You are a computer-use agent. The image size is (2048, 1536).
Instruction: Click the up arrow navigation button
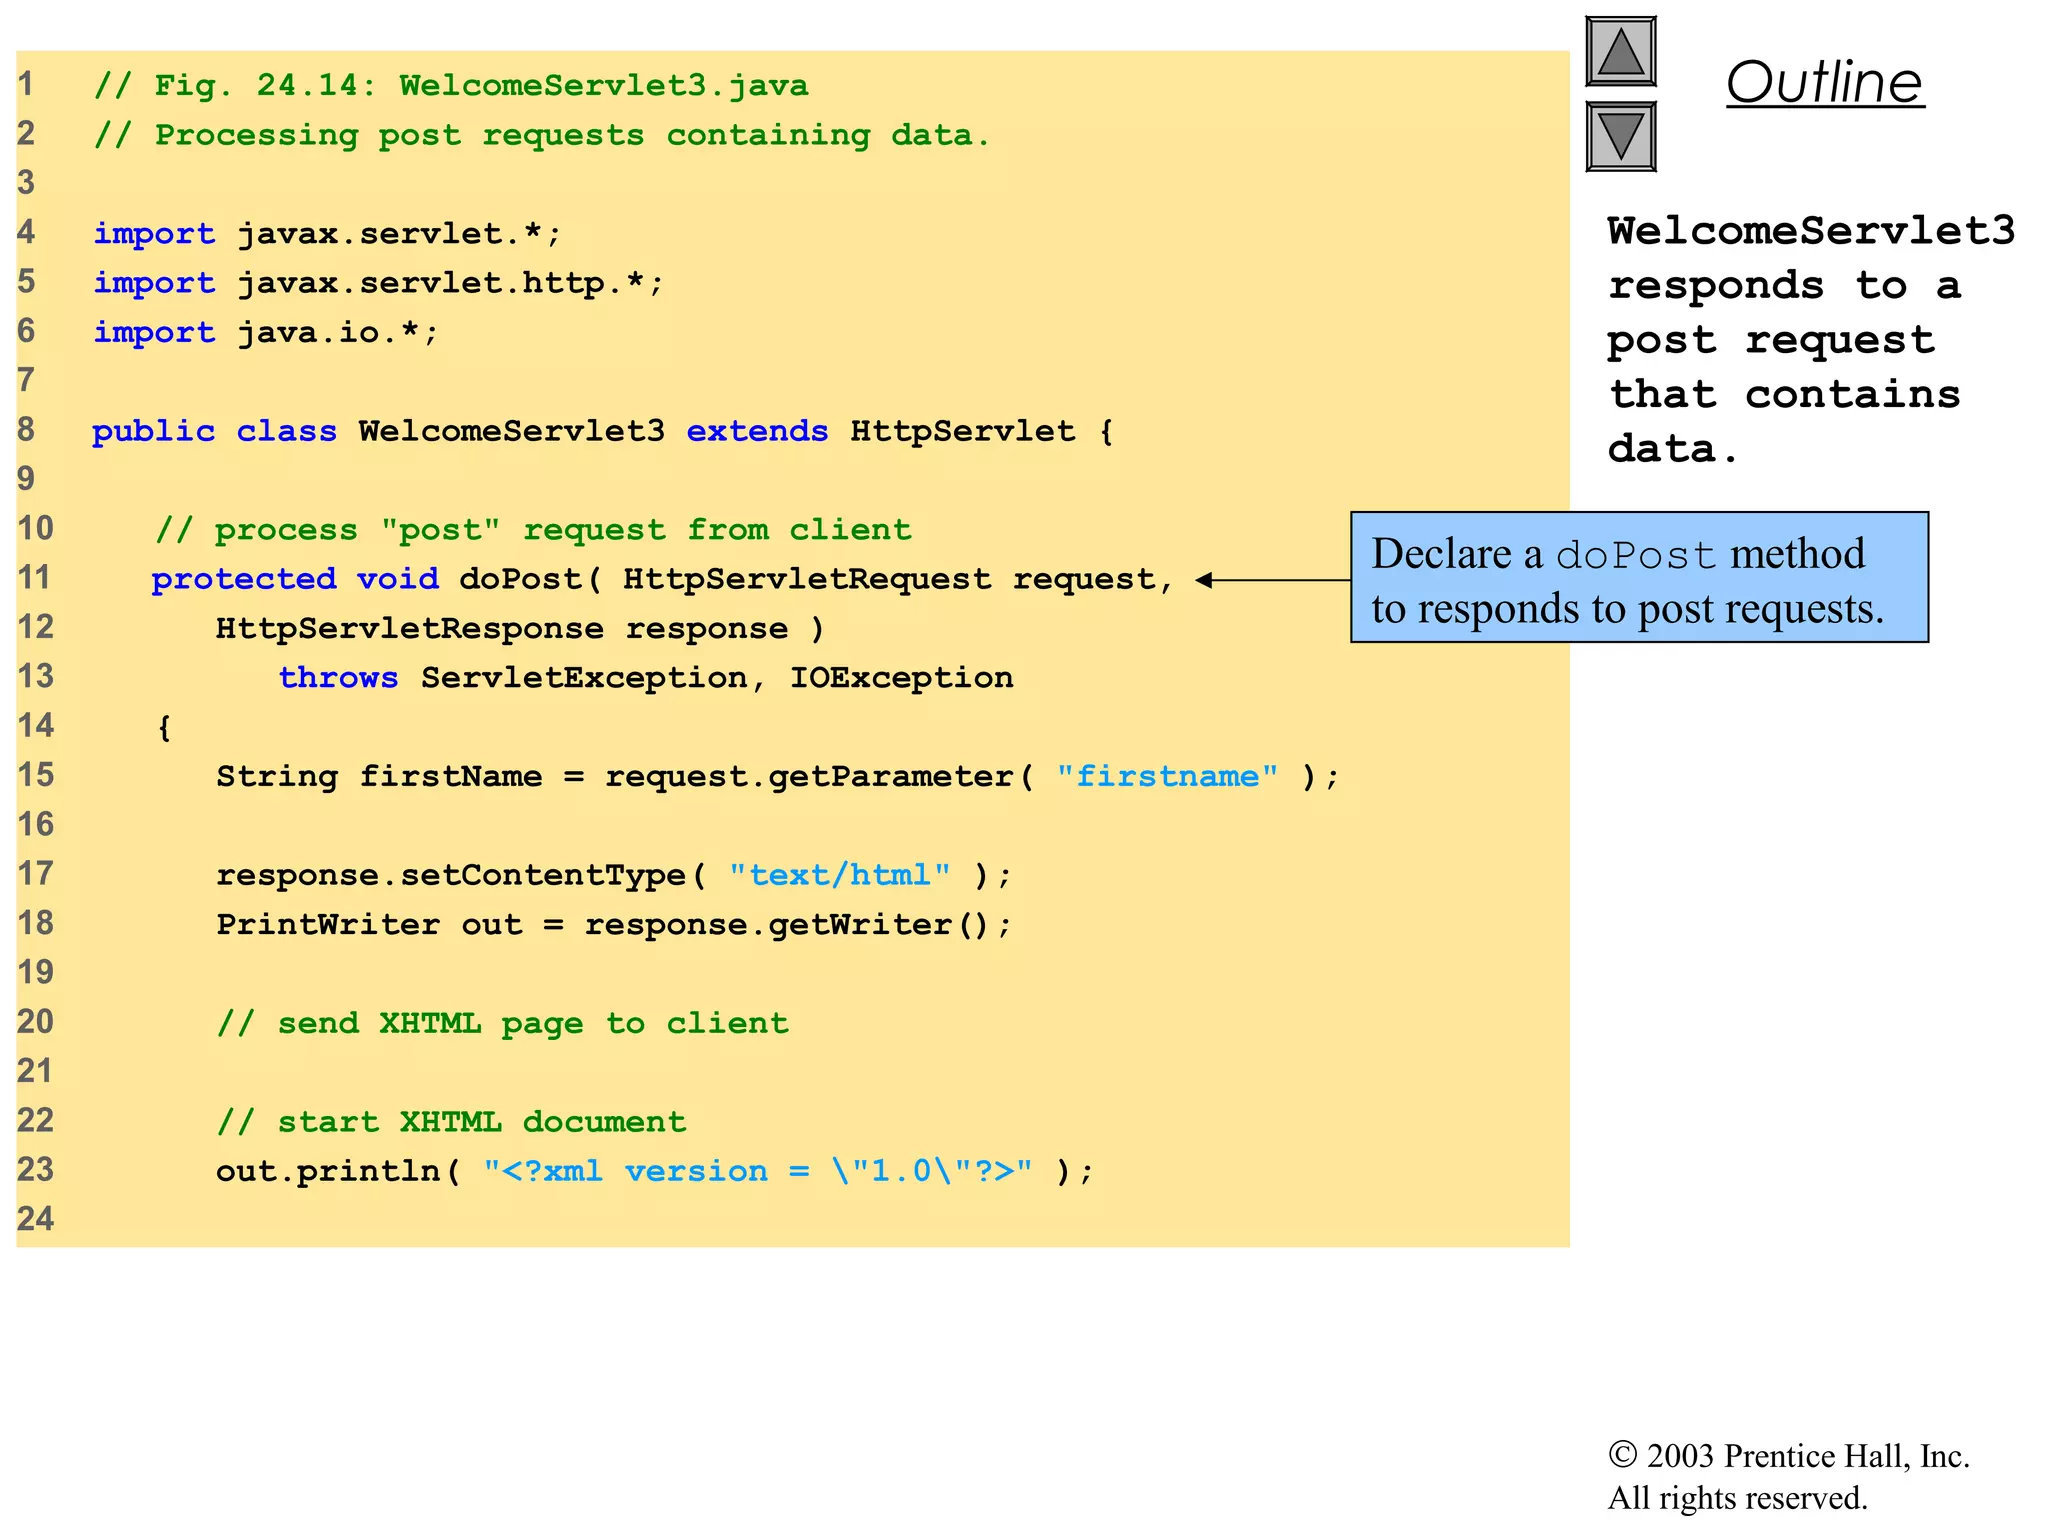click(x=1621, y=52)
